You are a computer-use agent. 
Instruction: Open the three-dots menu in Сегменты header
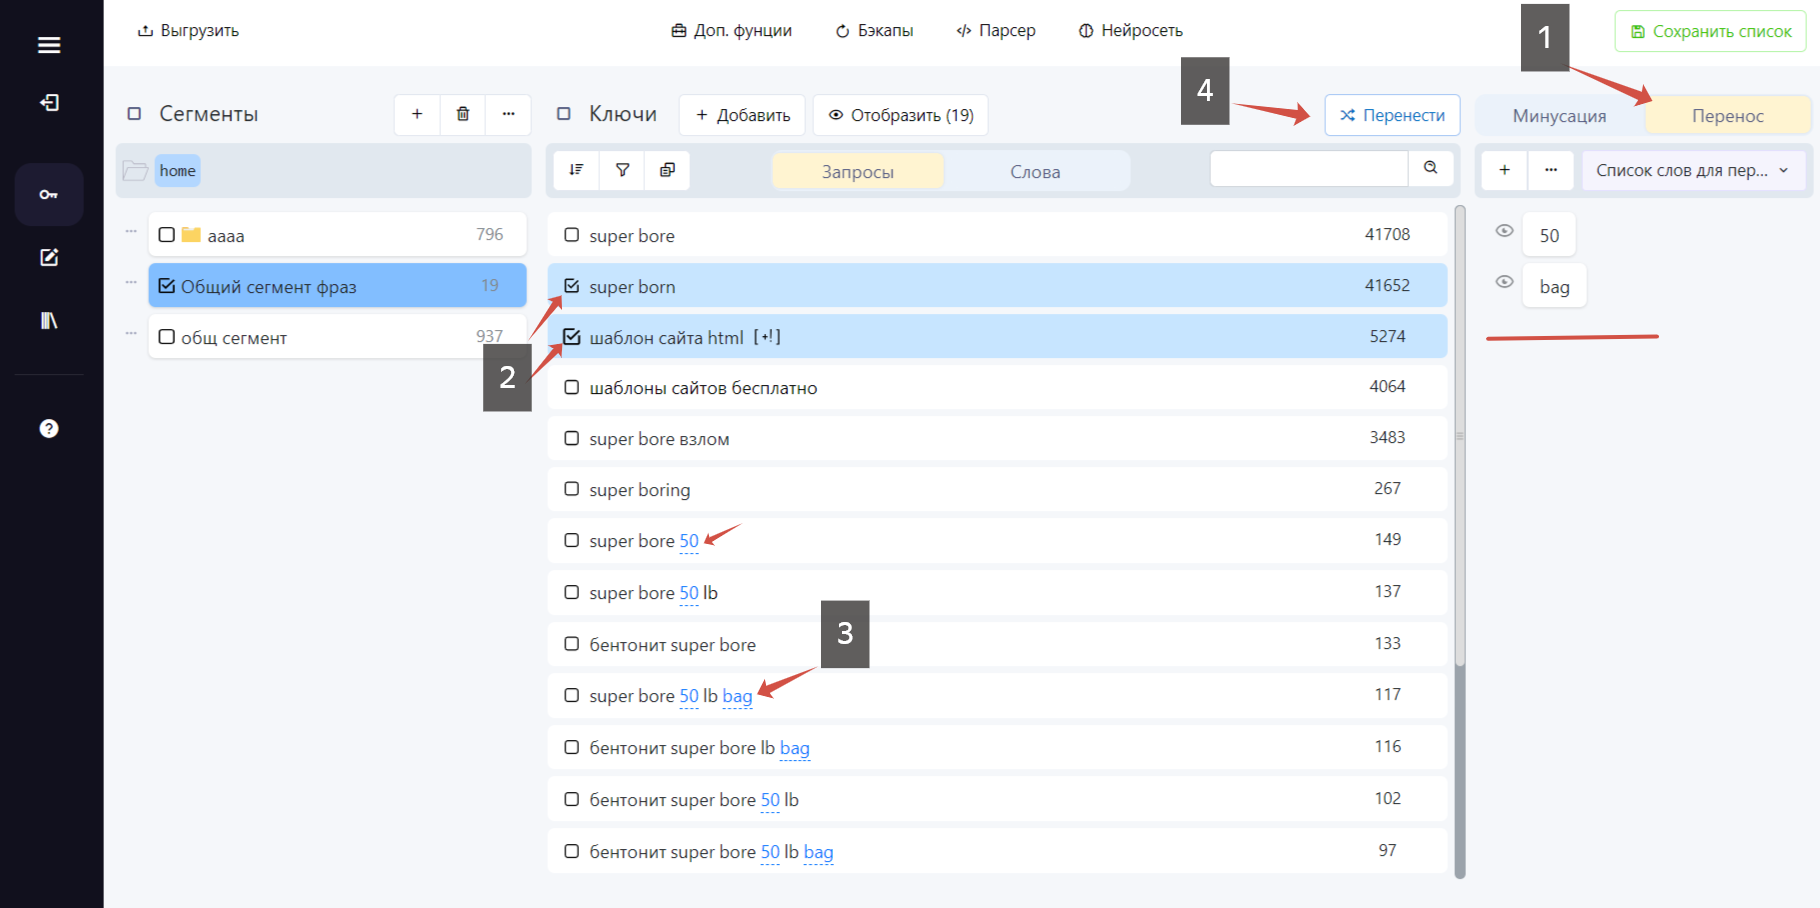508,114
